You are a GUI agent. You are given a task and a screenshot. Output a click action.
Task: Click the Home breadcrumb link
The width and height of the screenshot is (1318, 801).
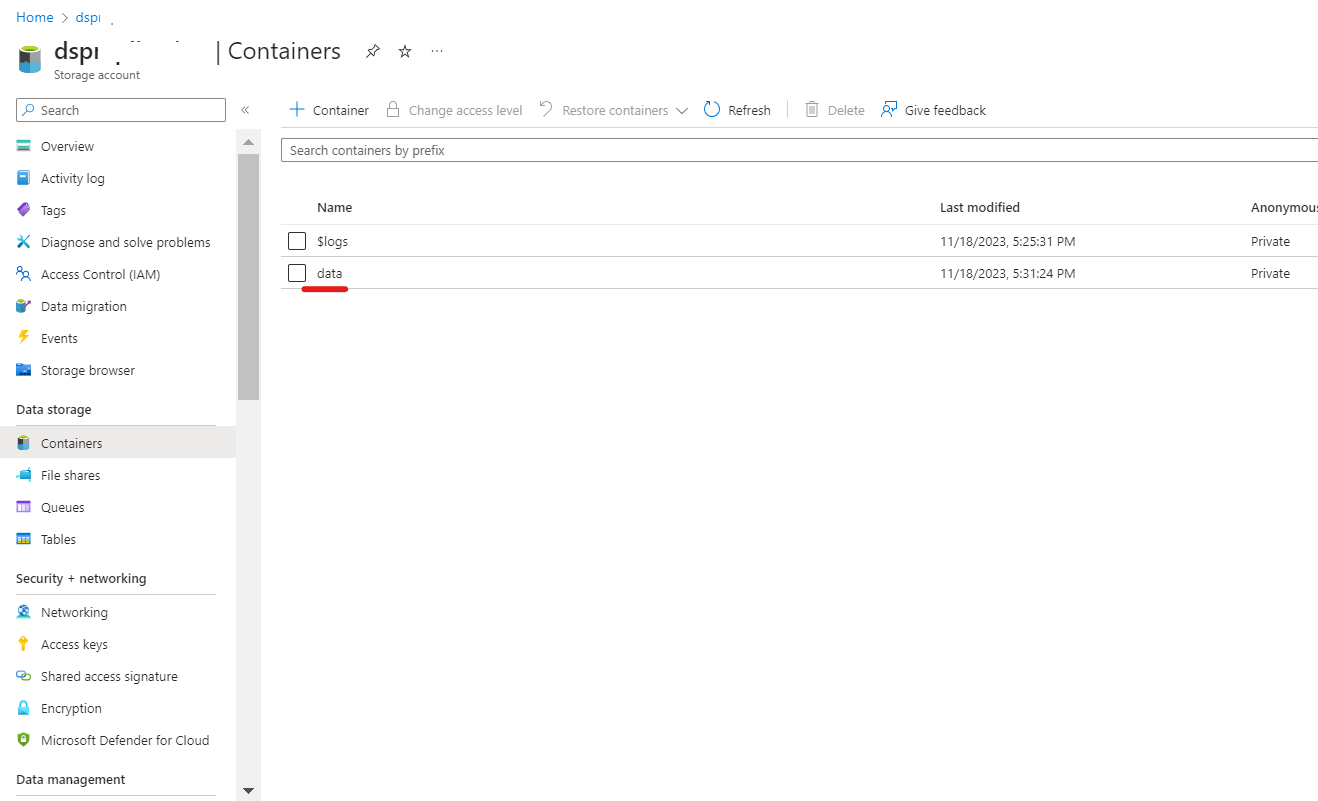[x=35, y=17]
